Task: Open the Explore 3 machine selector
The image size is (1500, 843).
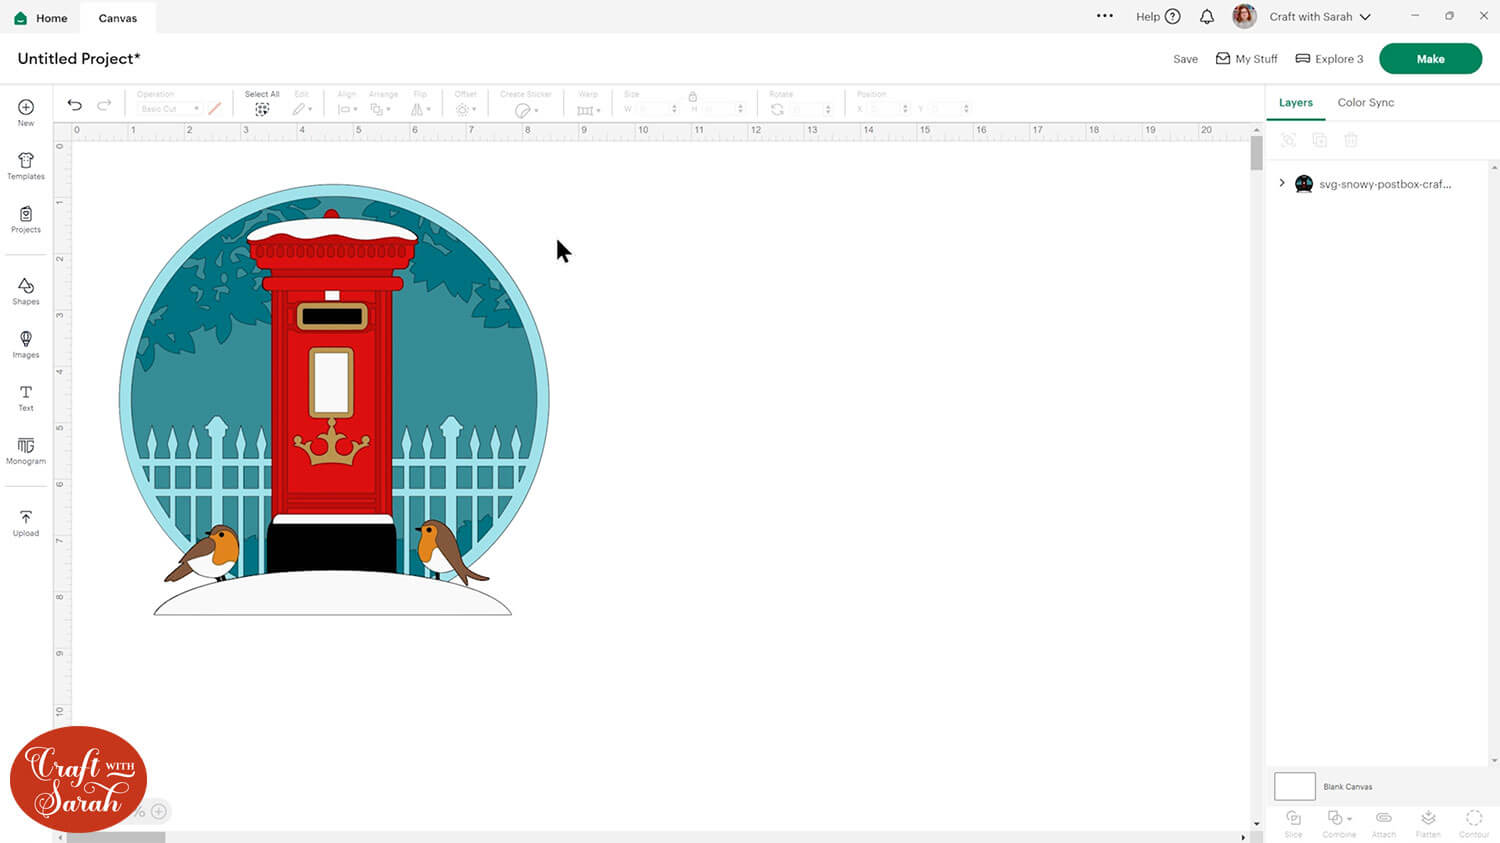Action: (1329, 59)
